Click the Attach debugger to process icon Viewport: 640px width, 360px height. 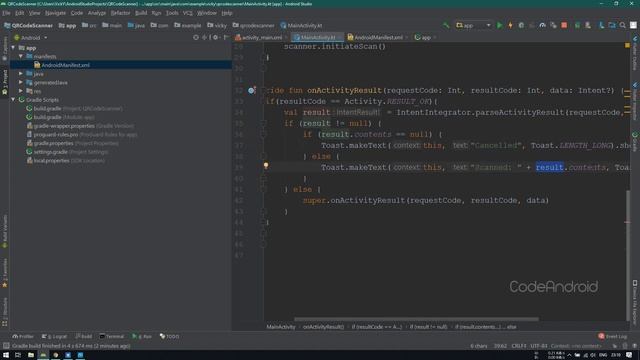click(553, 25)
